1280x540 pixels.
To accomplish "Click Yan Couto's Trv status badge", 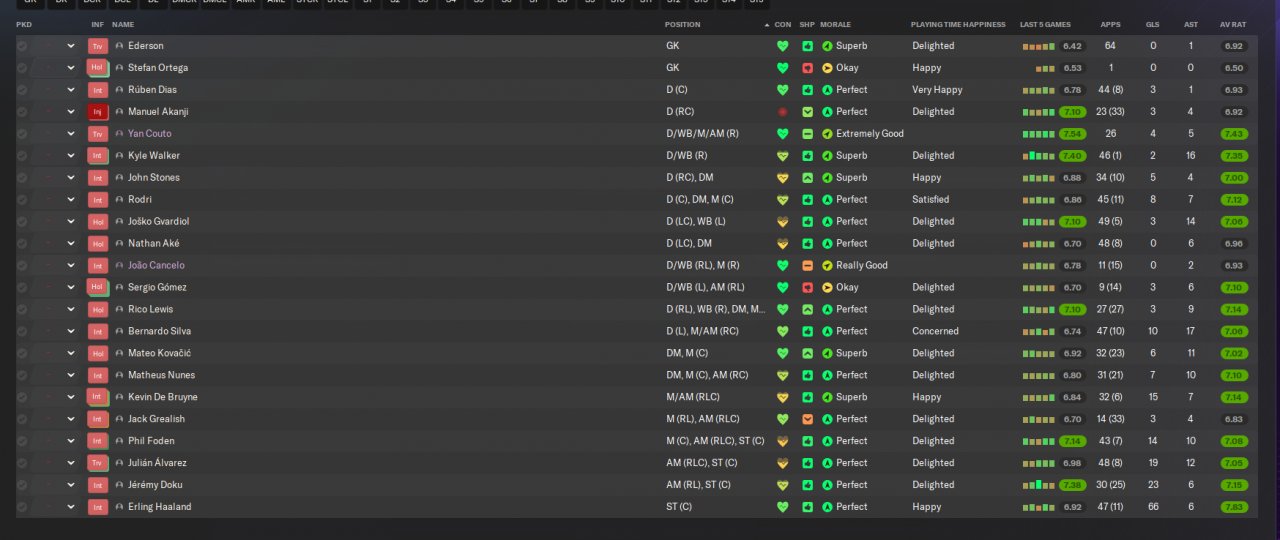I will [x=97, y=134].
